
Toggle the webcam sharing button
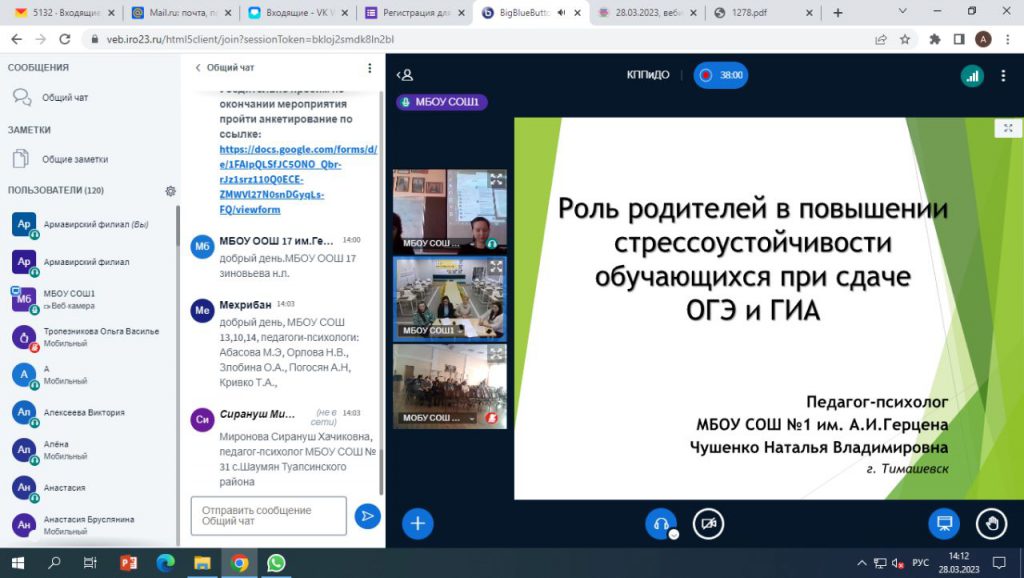(x=708, y=523)
